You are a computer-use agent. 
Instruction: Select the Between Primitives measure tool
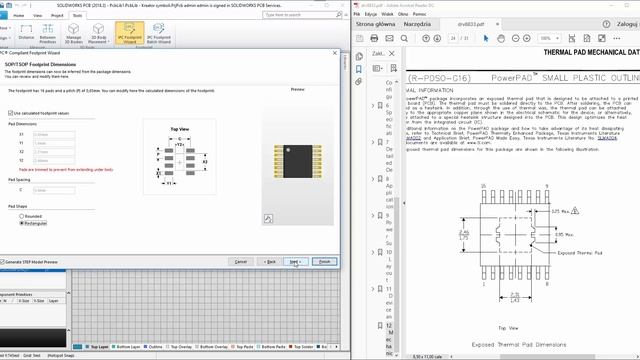tap(48, 33)
